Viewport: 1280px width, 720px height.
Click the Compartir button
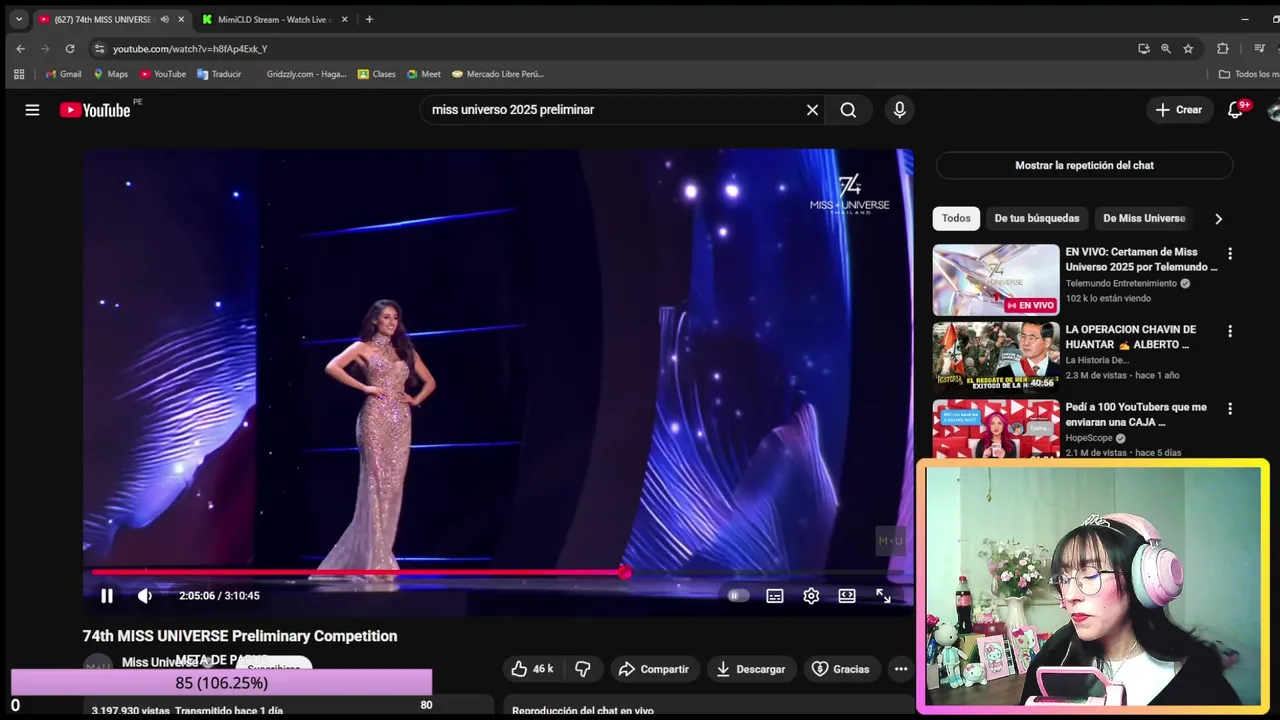tap(654, 669)
